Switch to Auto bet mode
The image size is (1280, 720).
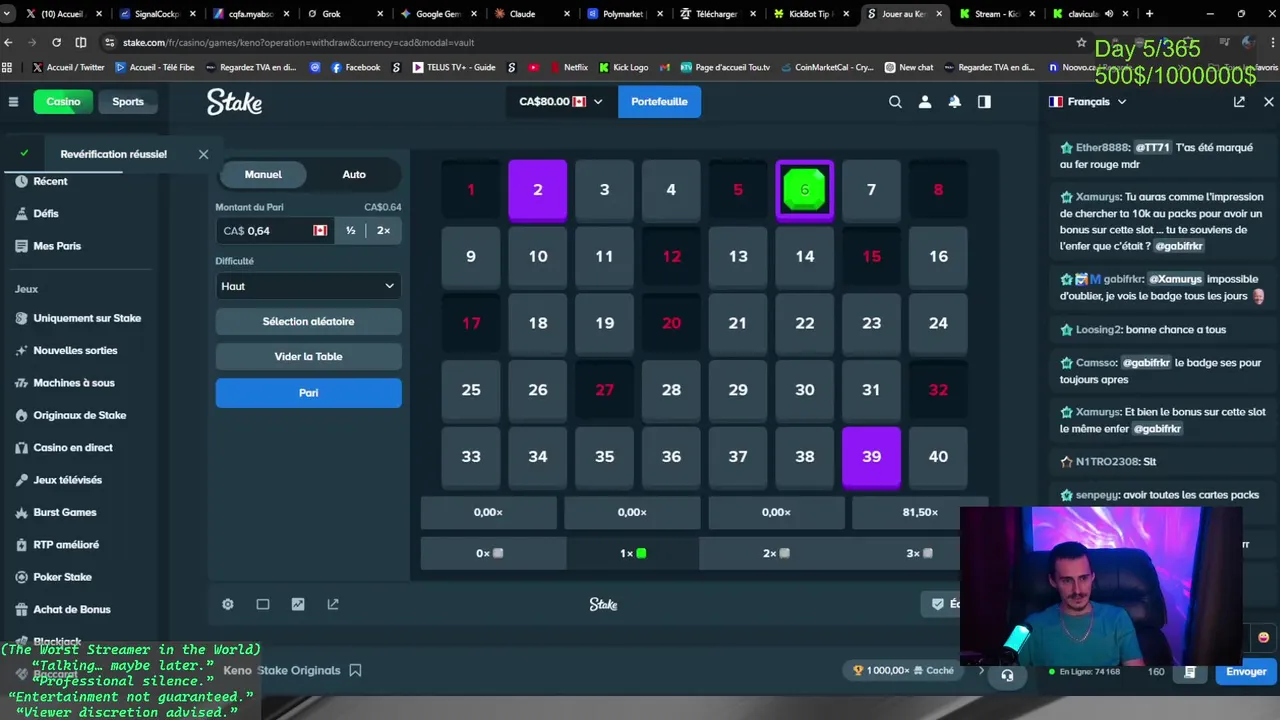[x=354, y=174]
